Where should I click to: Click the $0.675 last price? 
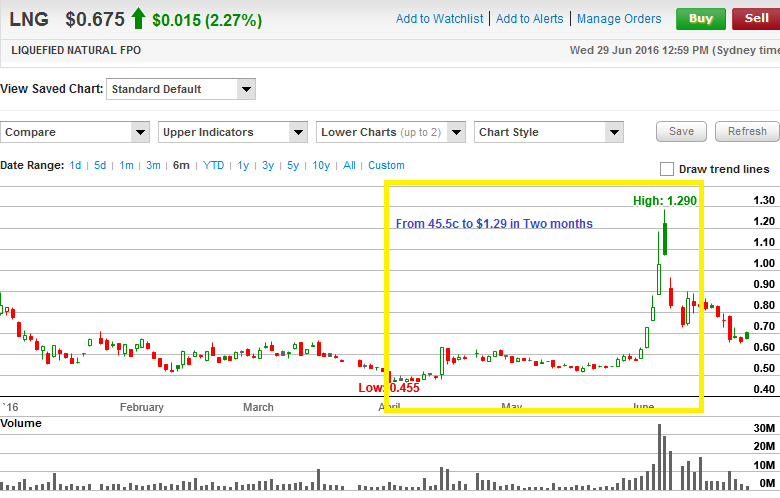tap(95, 19)
